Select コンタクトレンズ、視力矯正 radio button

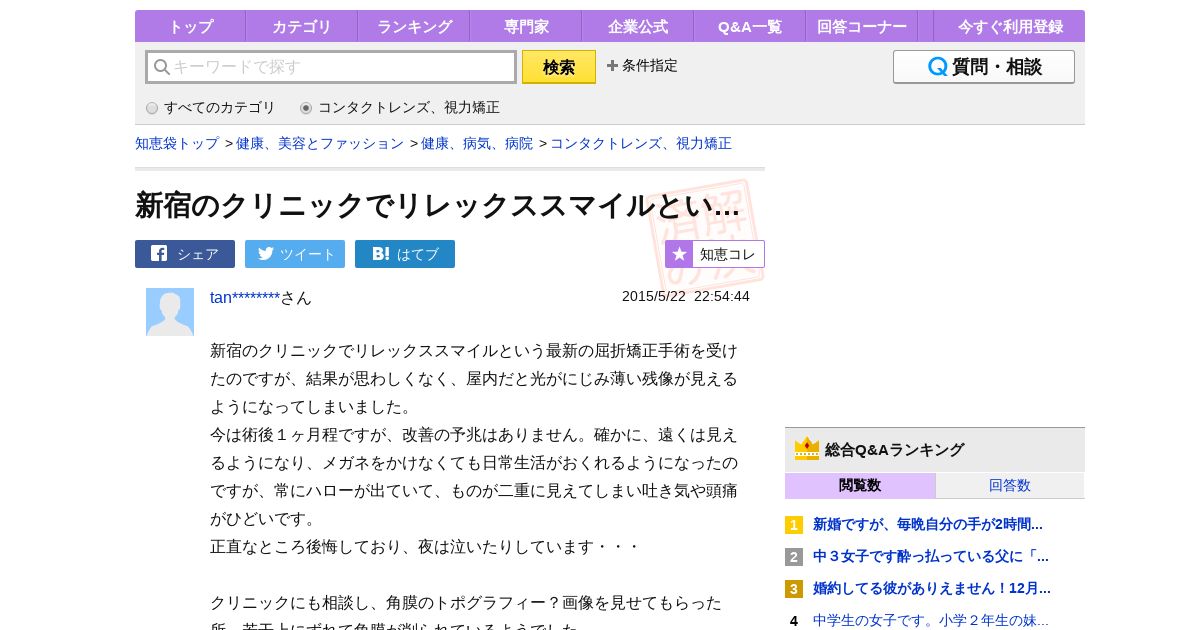point(306,108)
